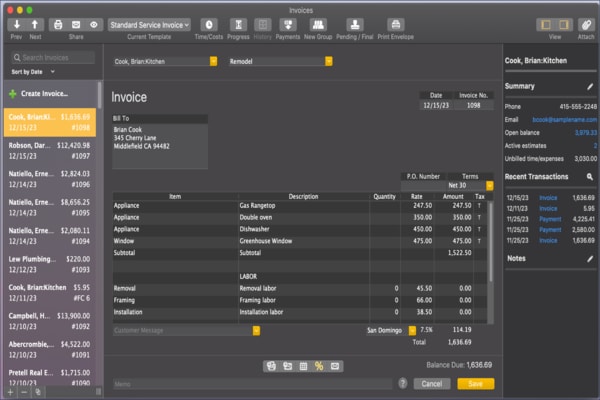Select the Greenhouse Window description cell
Screen dimensions: 600x400
click(x=303, y=241)
